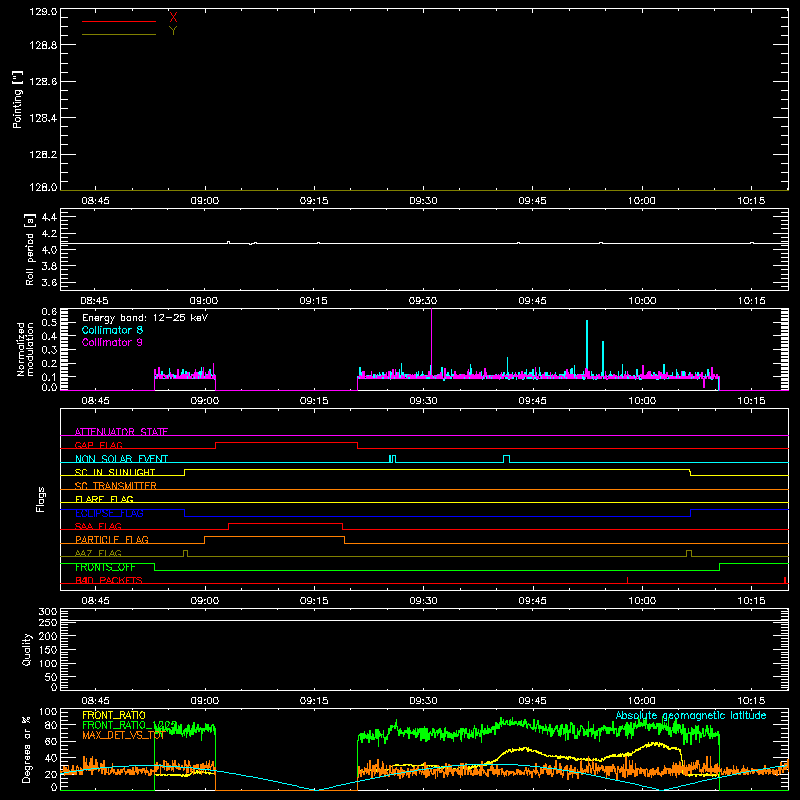
Task: Click the 'Energy band: 12-25 keV' text
Action: coord(145,318)
